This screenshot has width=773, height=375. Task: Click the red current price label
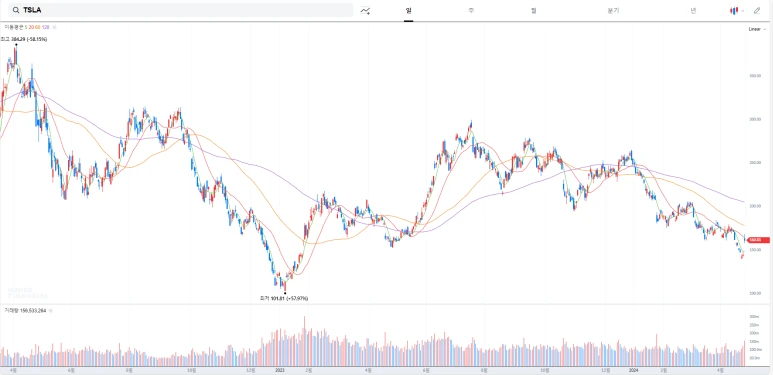758,240
